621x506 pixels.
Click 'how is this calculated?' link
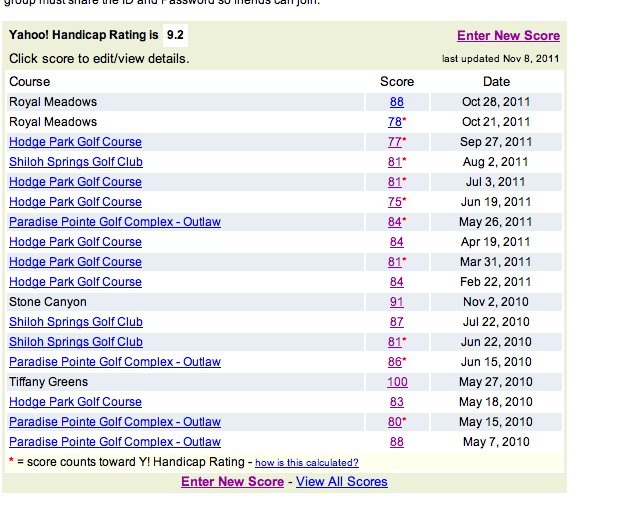tap(306, 463)
